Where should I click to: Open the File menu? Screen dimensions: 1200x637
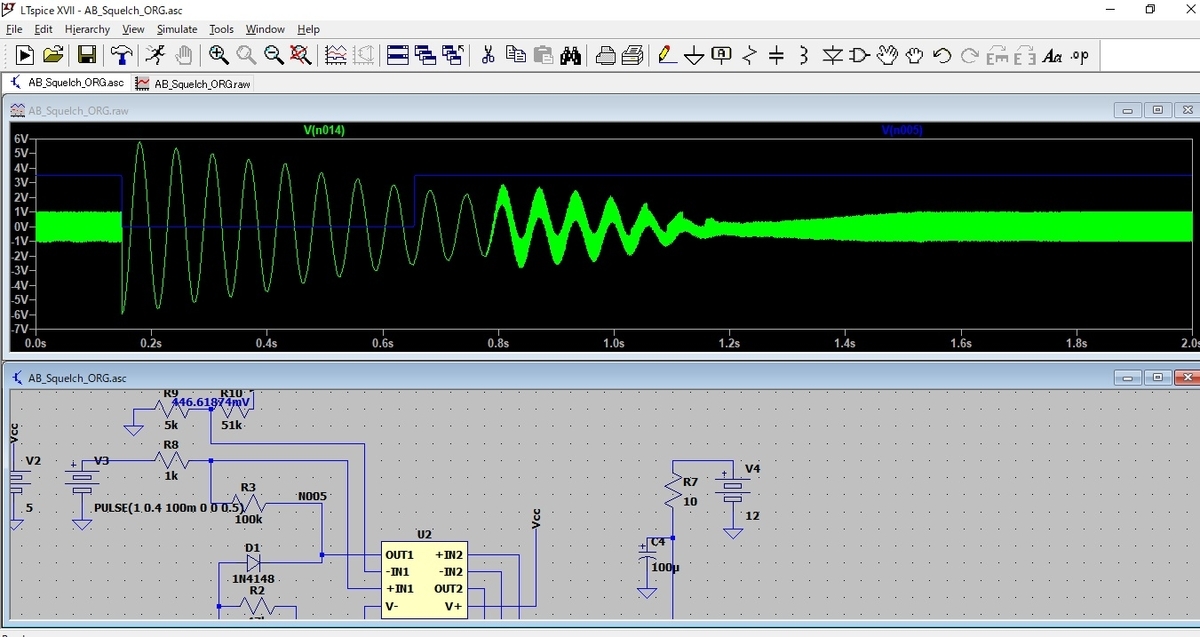click(16, 29)
